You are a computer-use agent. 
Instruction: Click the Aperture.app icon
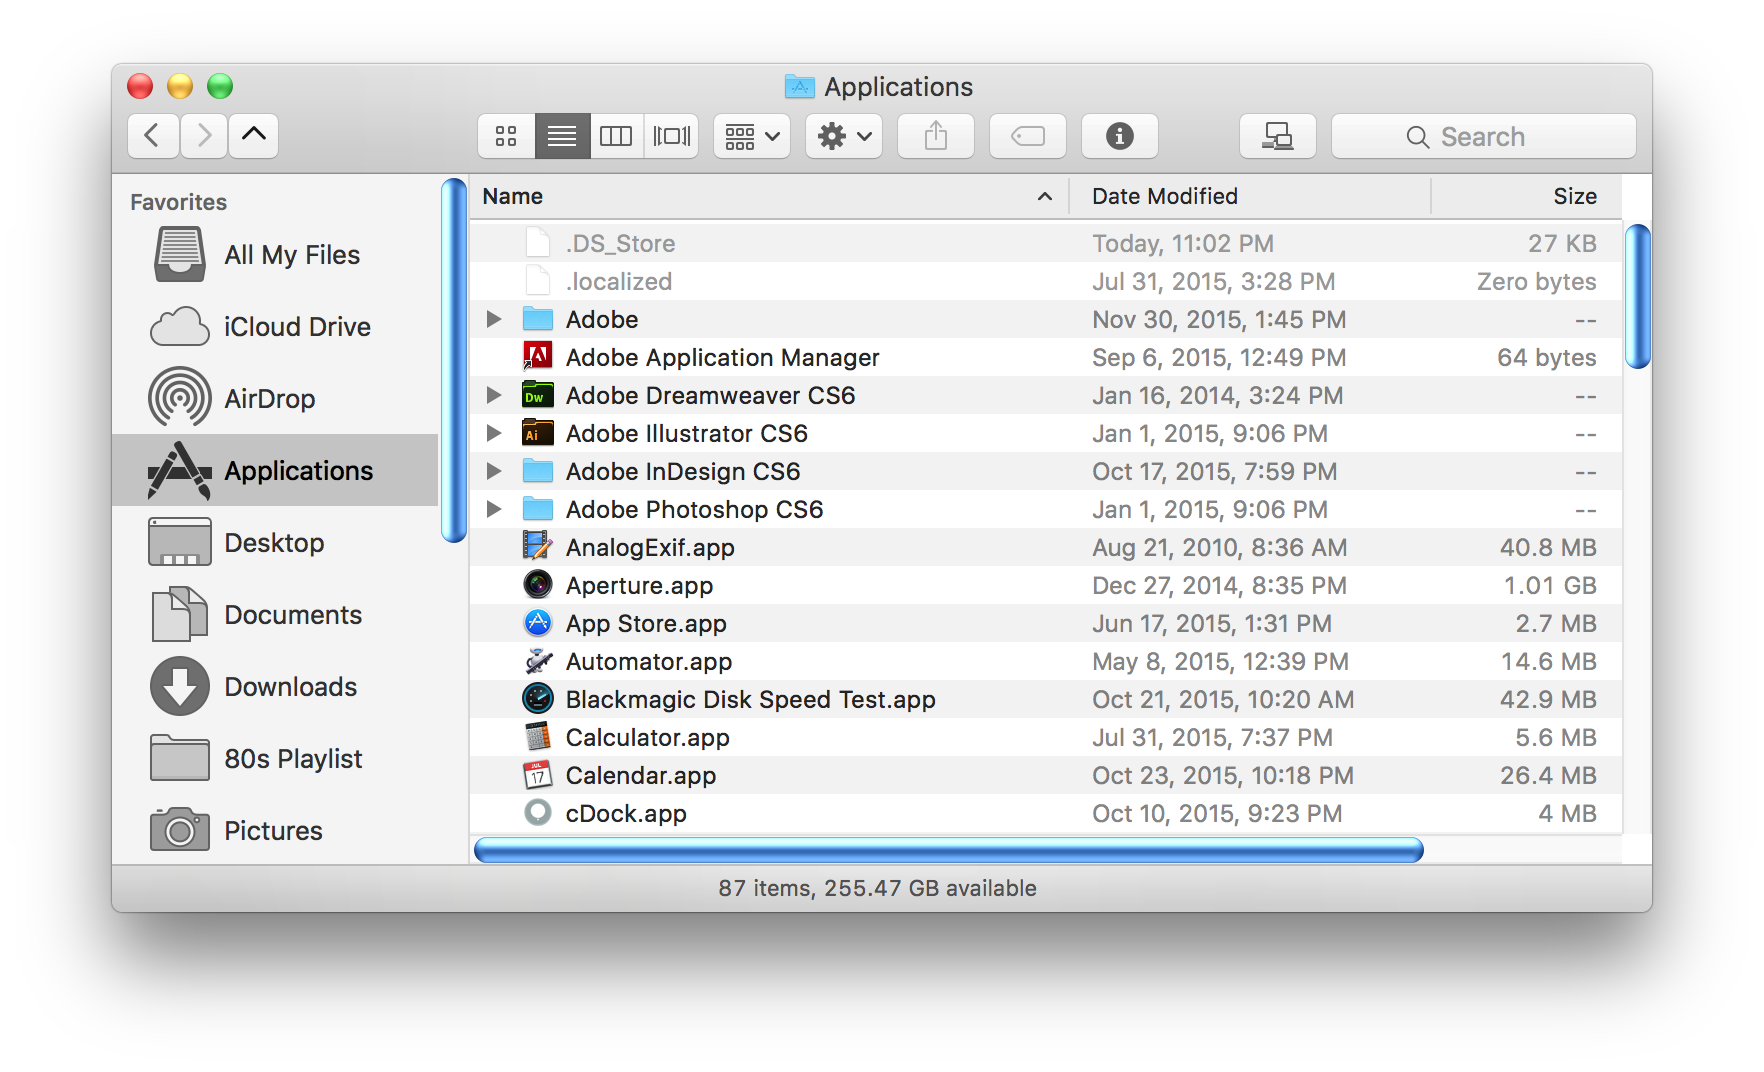click(x=538, y=584)
